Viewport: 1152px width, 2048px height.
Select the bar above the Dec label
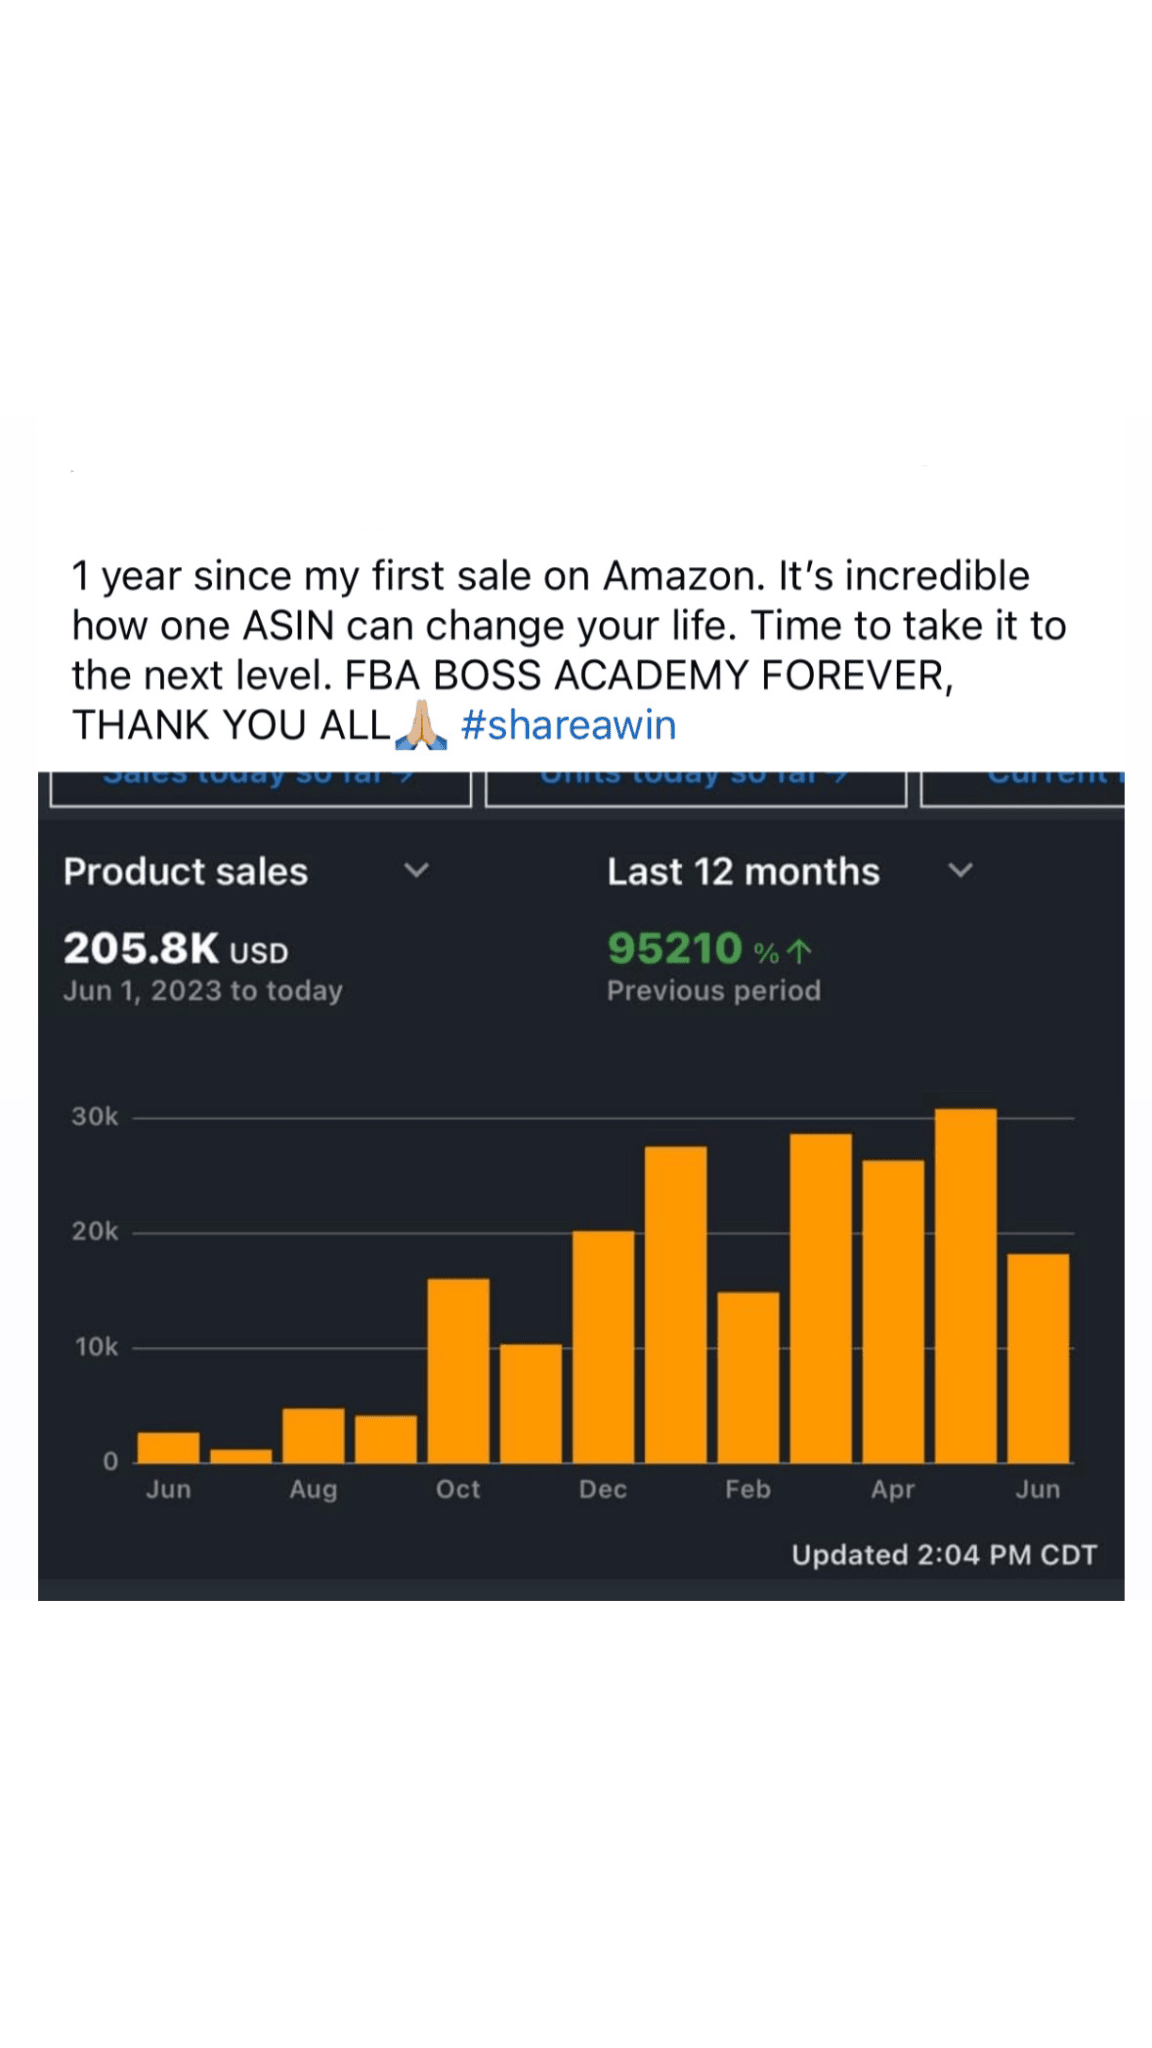click(603, 1346)
